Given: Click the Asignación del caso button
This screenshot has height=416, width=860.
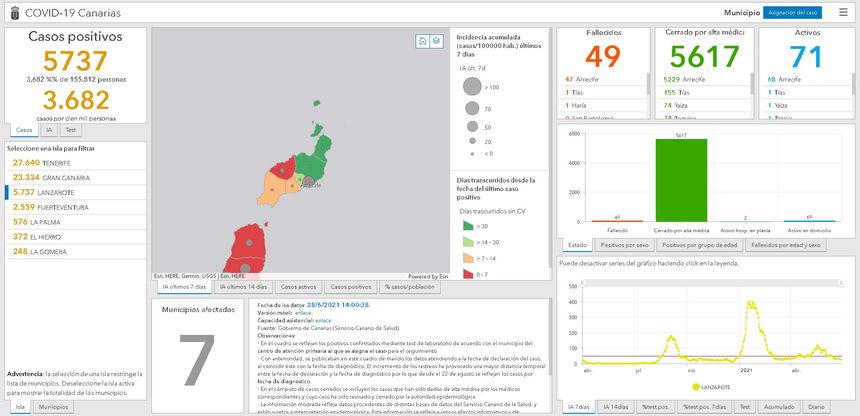Looking at the screenshot, I should 791,13.
